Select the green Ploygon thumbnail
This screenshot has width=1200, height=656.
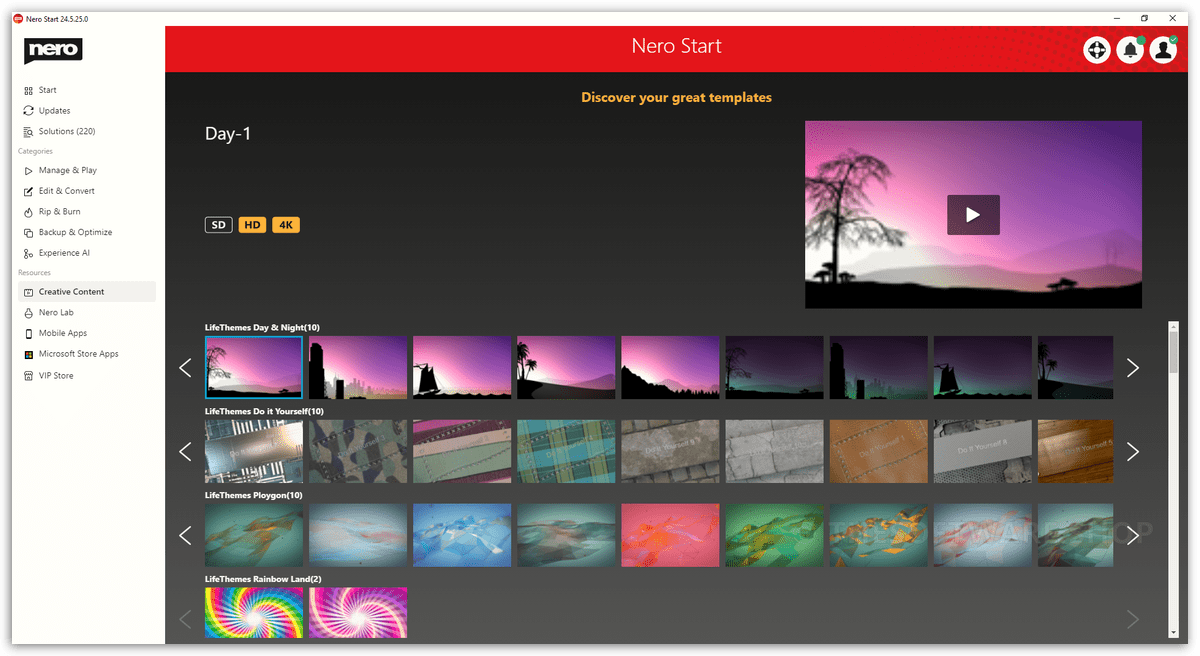click(x=774, y=536)
